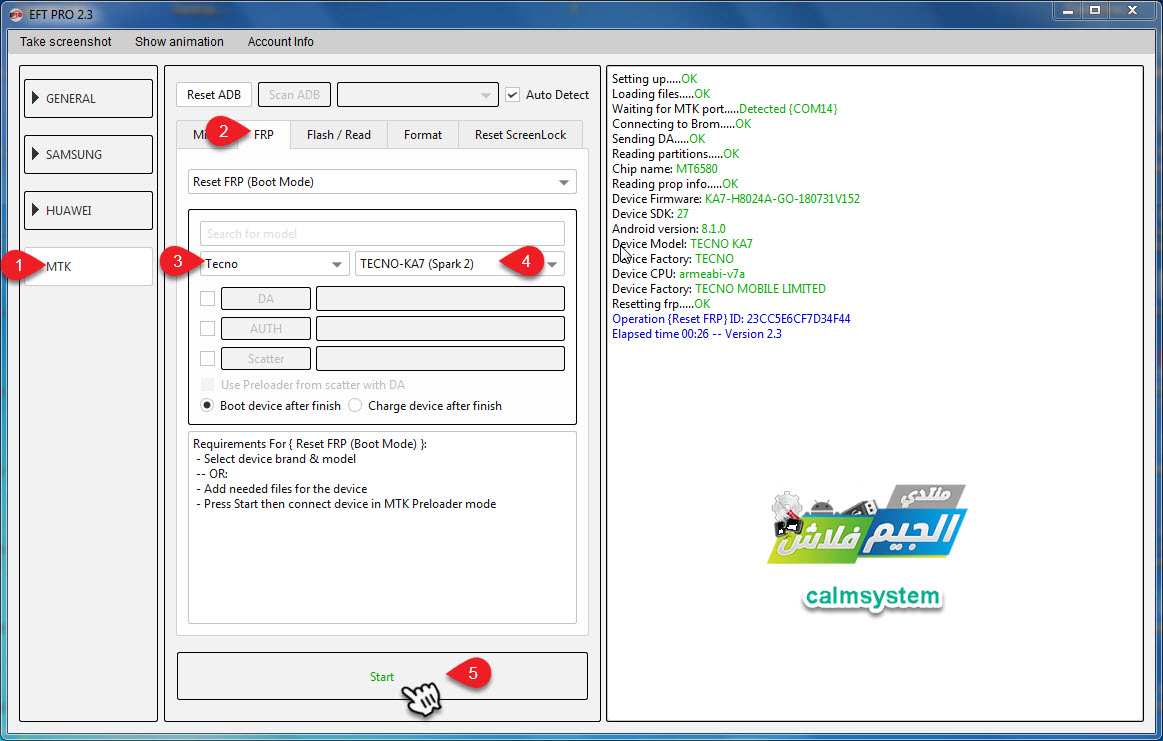Click the Scatter file path field
This screenshot has height=741, width=1163.
pyautogui.click(x=440, y=358)
